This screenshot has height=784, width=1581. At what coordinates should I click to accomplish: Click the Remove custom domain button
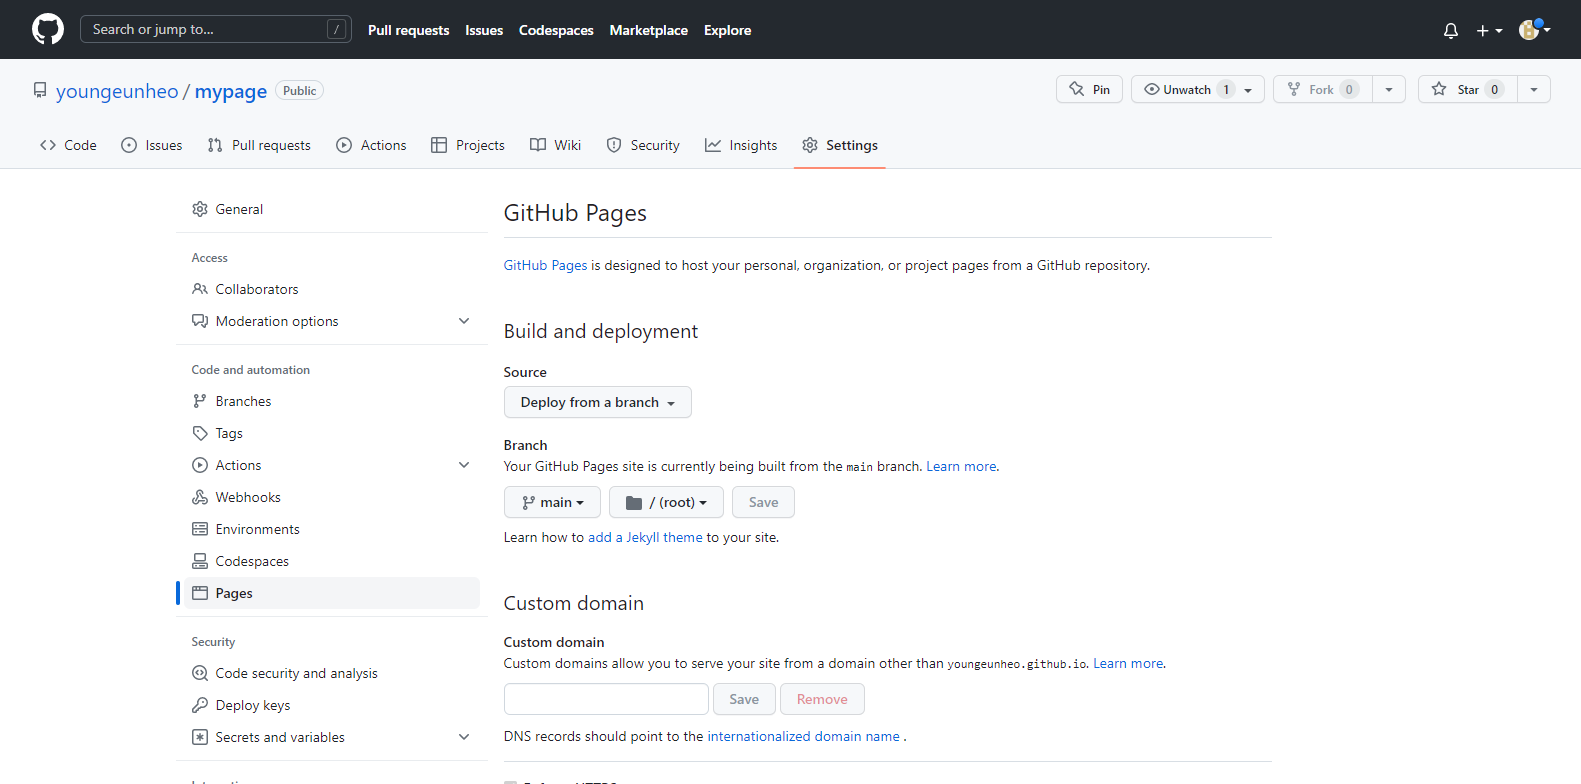coord(822,699)
